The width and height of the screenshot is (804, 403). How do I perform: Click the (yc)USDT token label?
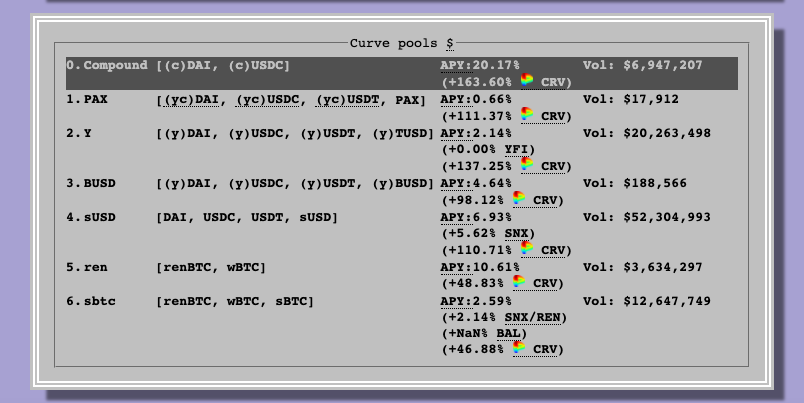(351, 100)
